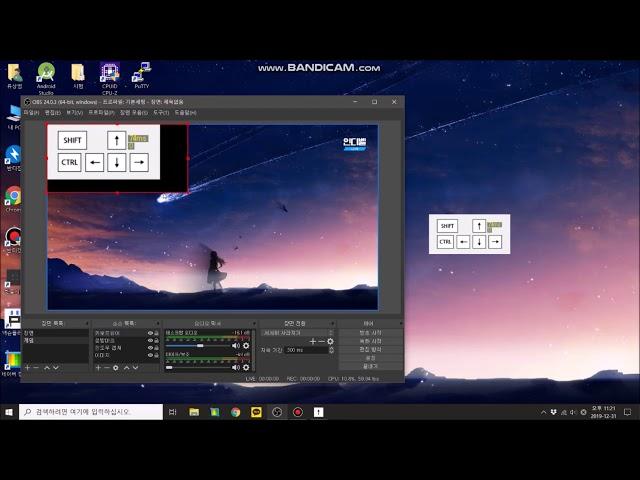
Task: Remove selected scene with the minus icon
Action: 36,368
